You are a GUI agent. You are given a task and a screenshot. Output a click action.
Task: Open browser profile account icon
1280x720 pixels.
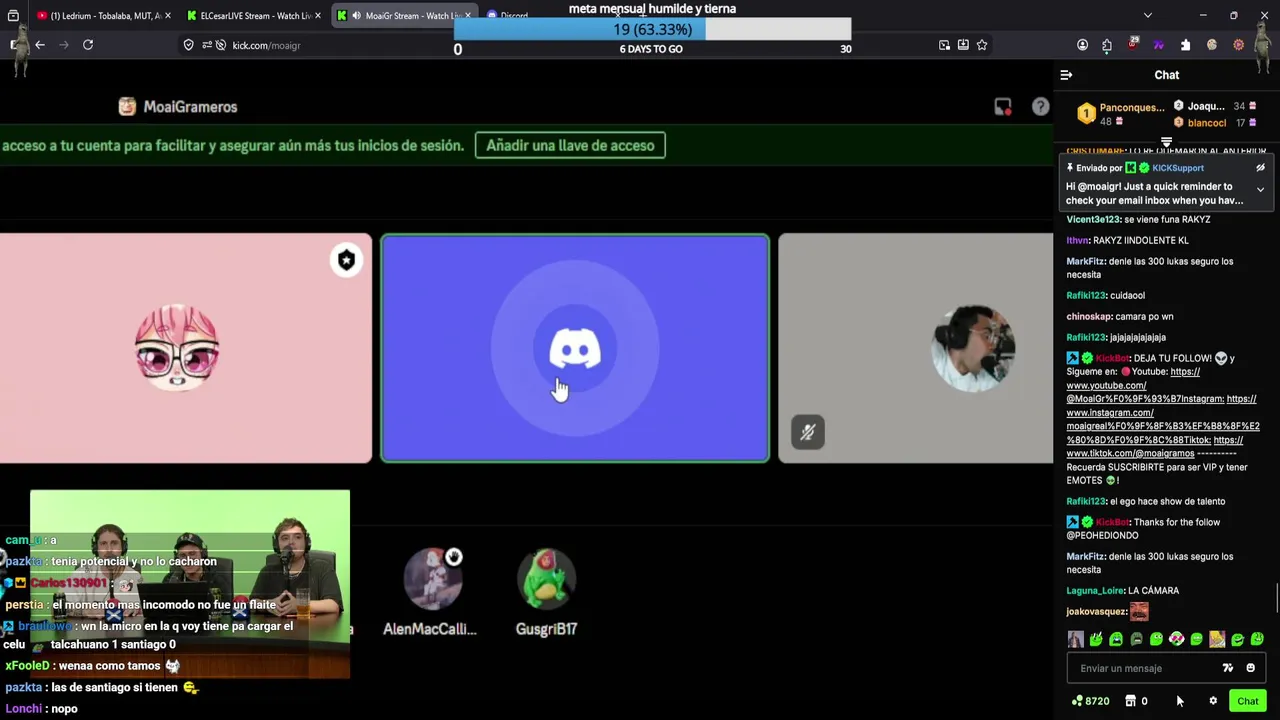pos(1082,45)
